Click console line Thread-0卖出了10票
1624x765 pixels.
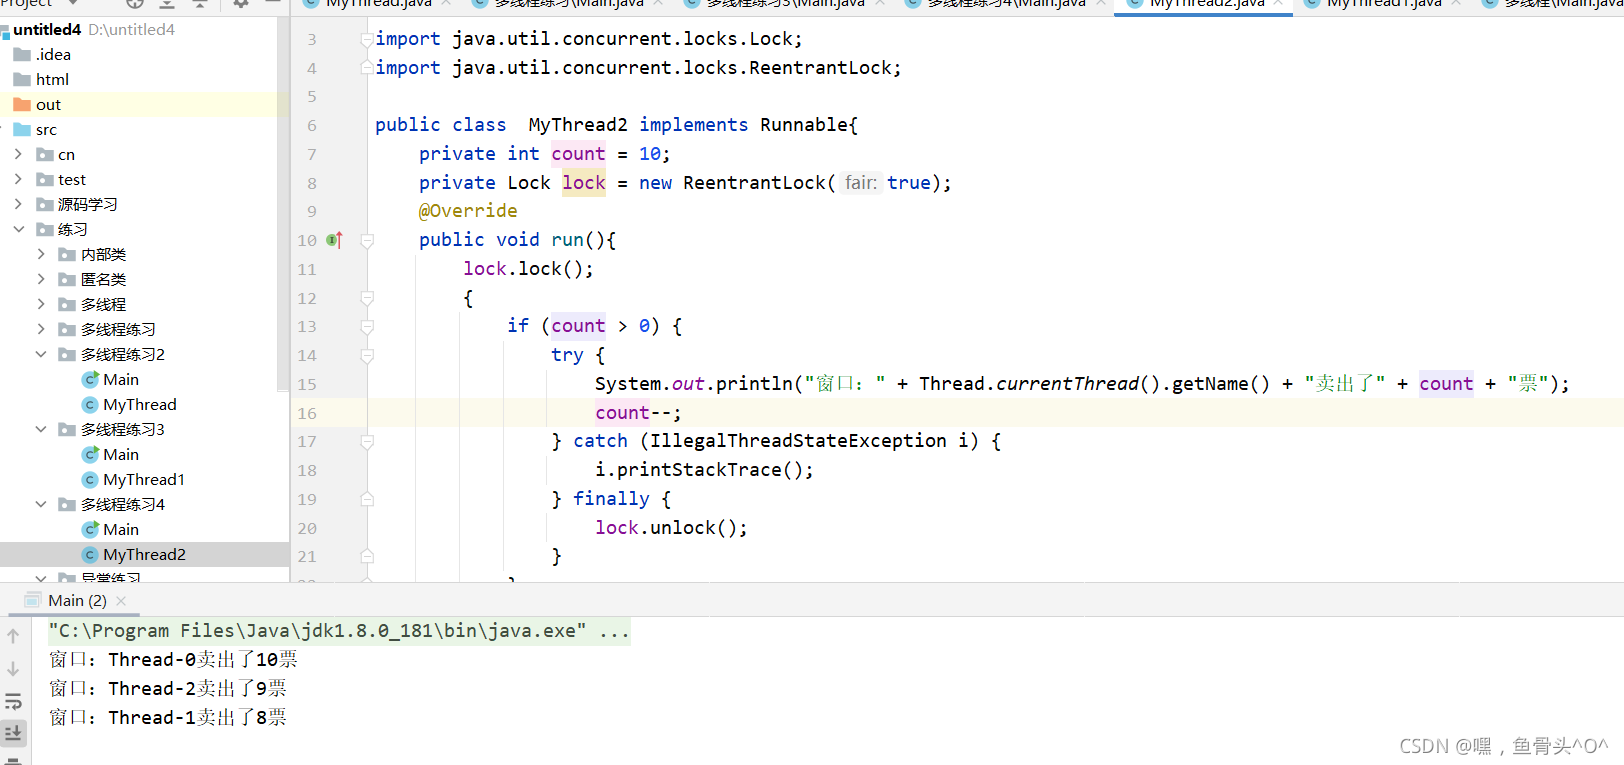pyautogui.click(x=173, y=660)
